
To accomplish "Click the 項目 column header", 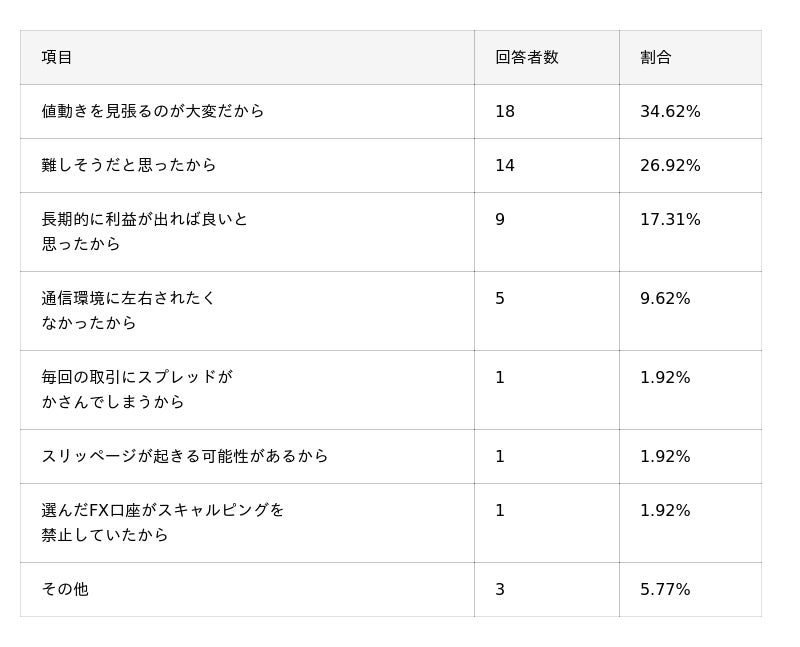I will click(x=57, y=57).
